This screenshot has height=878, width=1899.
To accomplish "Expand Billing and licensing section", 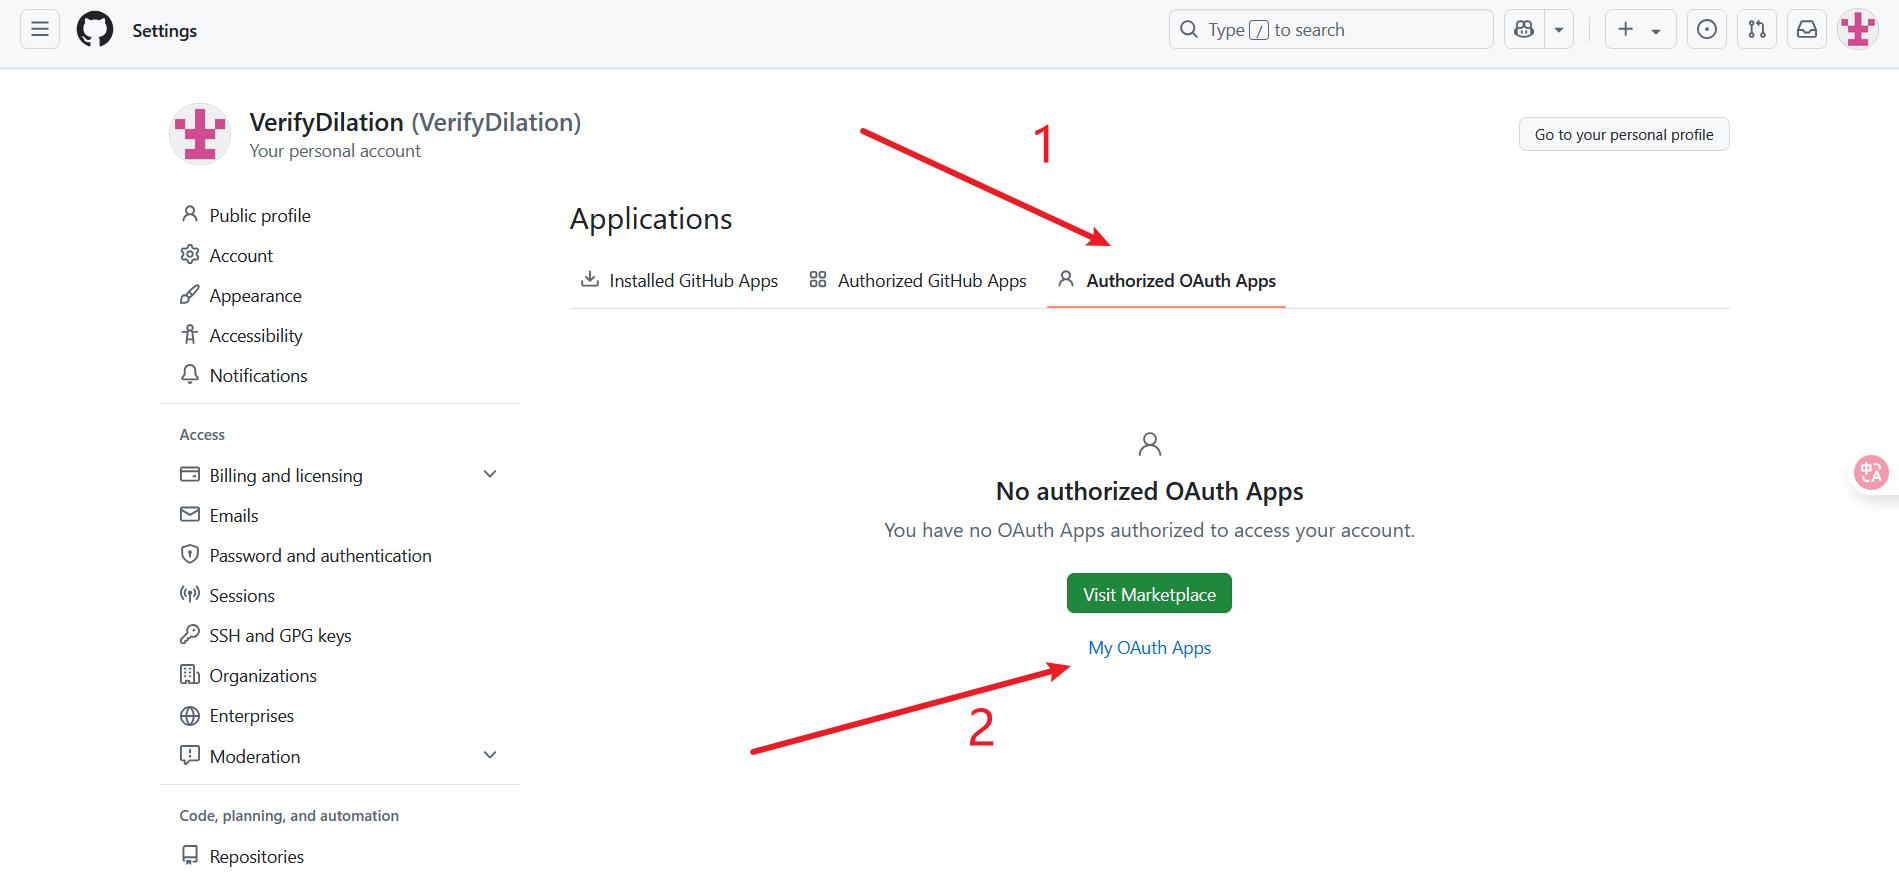I will tap(490, 475).
